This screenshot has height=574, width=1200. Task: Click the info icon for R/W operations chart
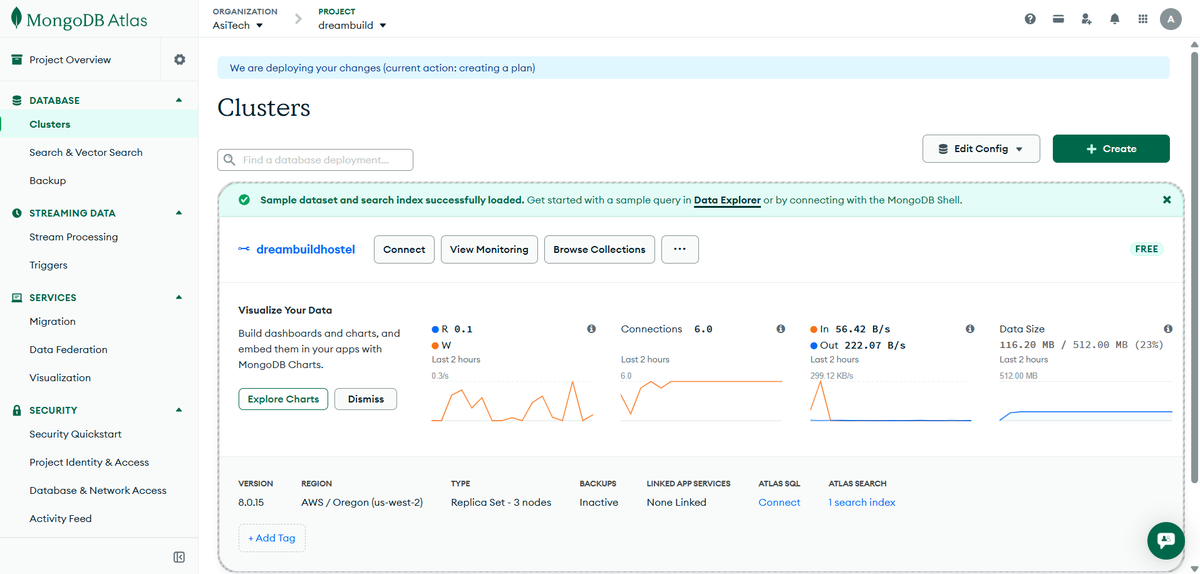click(x=591, y=329)
